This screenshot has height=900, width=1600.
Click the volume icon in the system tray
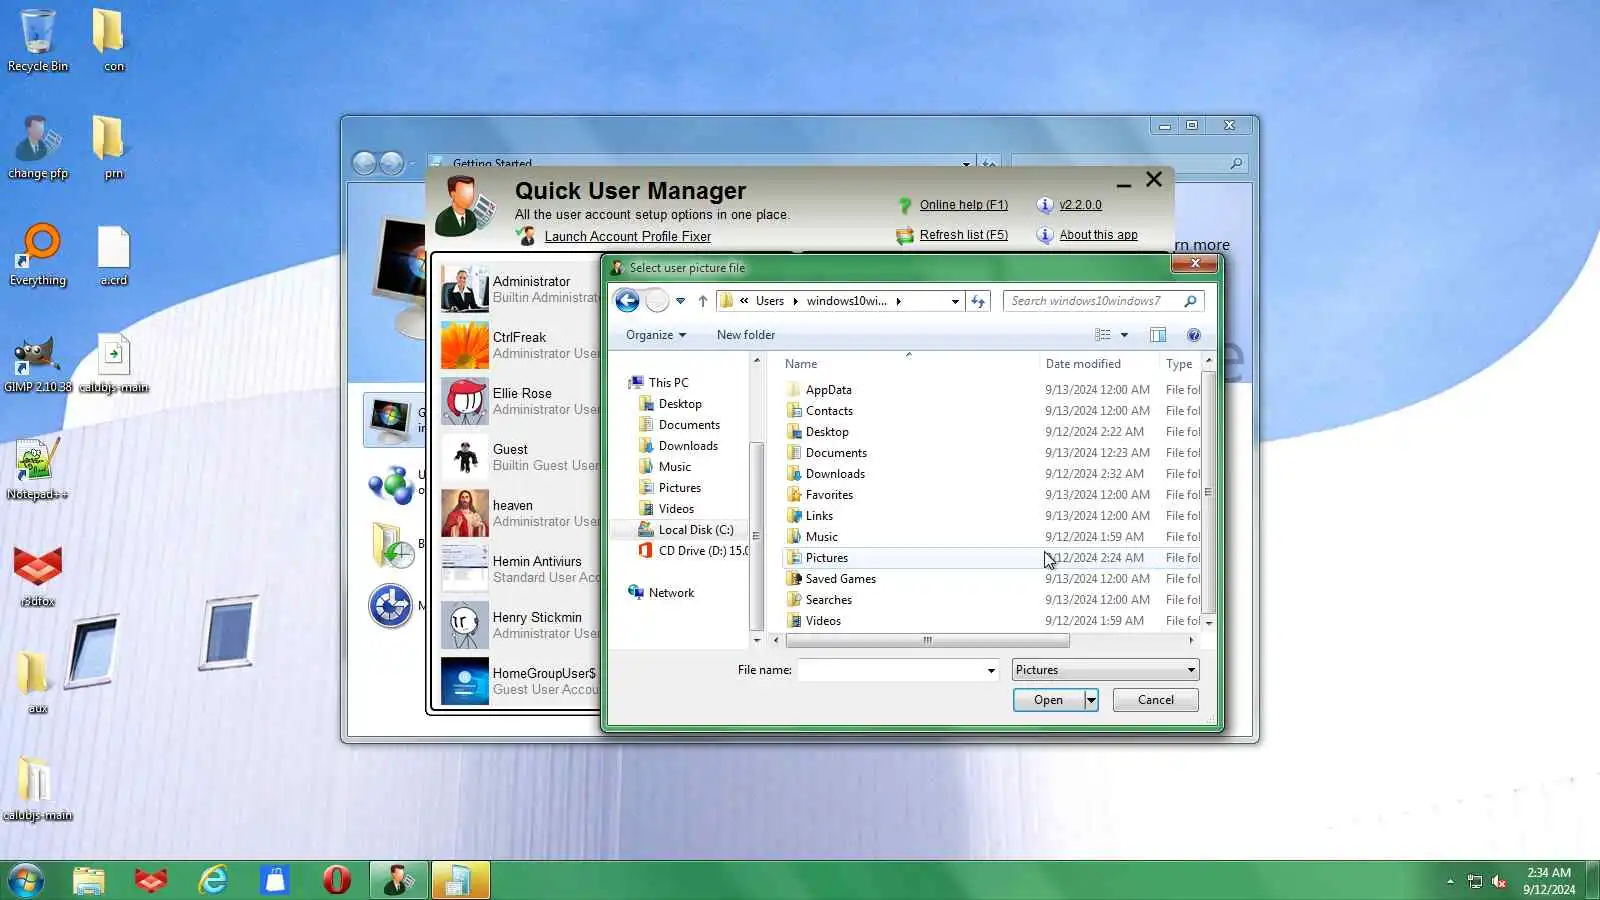click(1499, 881)
